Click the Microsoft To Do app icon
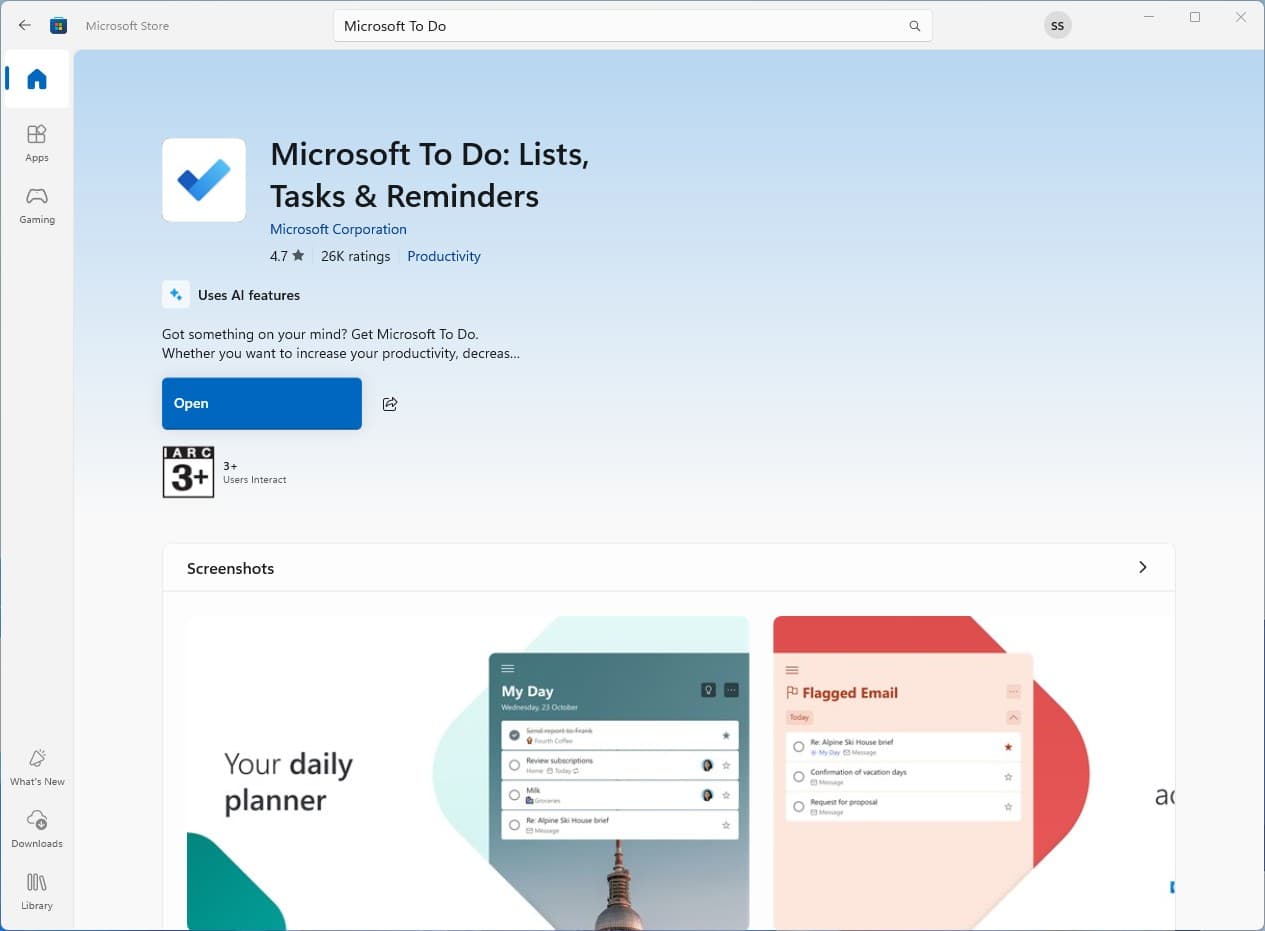The height and width of the screenshot is (931, 1265). coord(204,180)
